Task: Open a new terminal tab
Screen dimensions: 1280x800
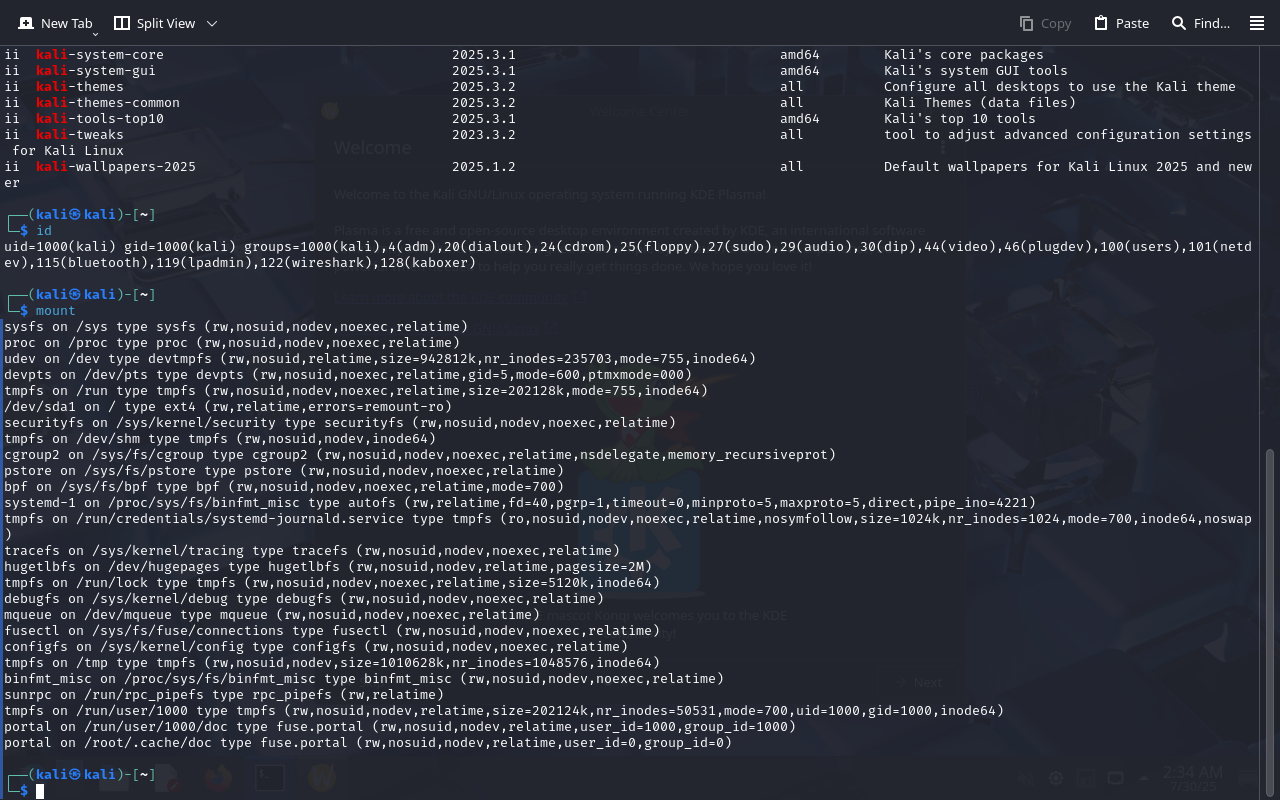Action: coord(54,23)
